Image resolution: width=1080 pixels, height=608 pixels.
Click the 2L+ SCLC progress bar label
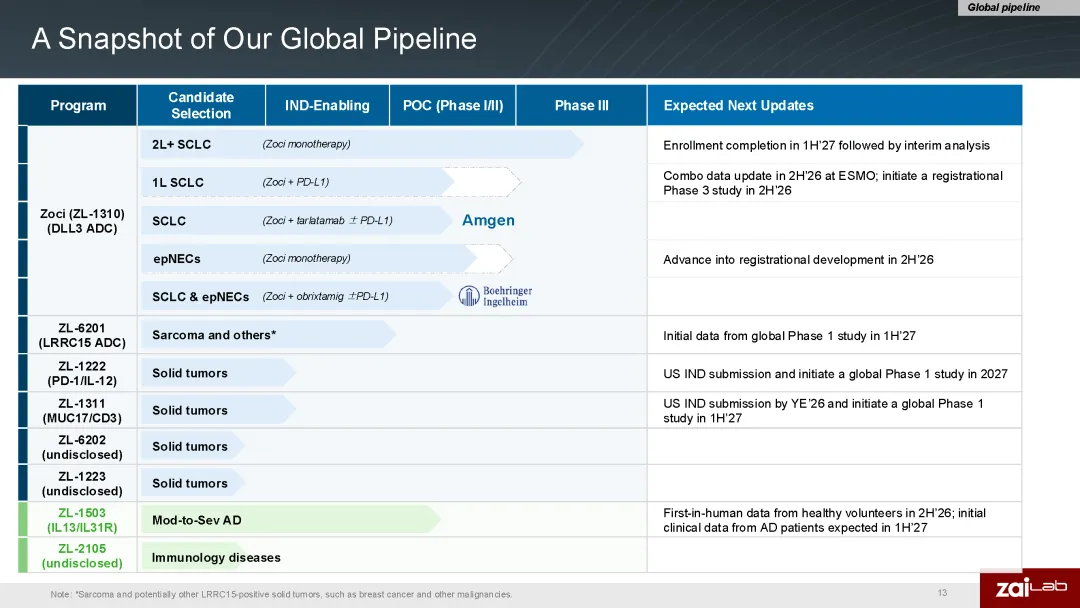point(181,145)
